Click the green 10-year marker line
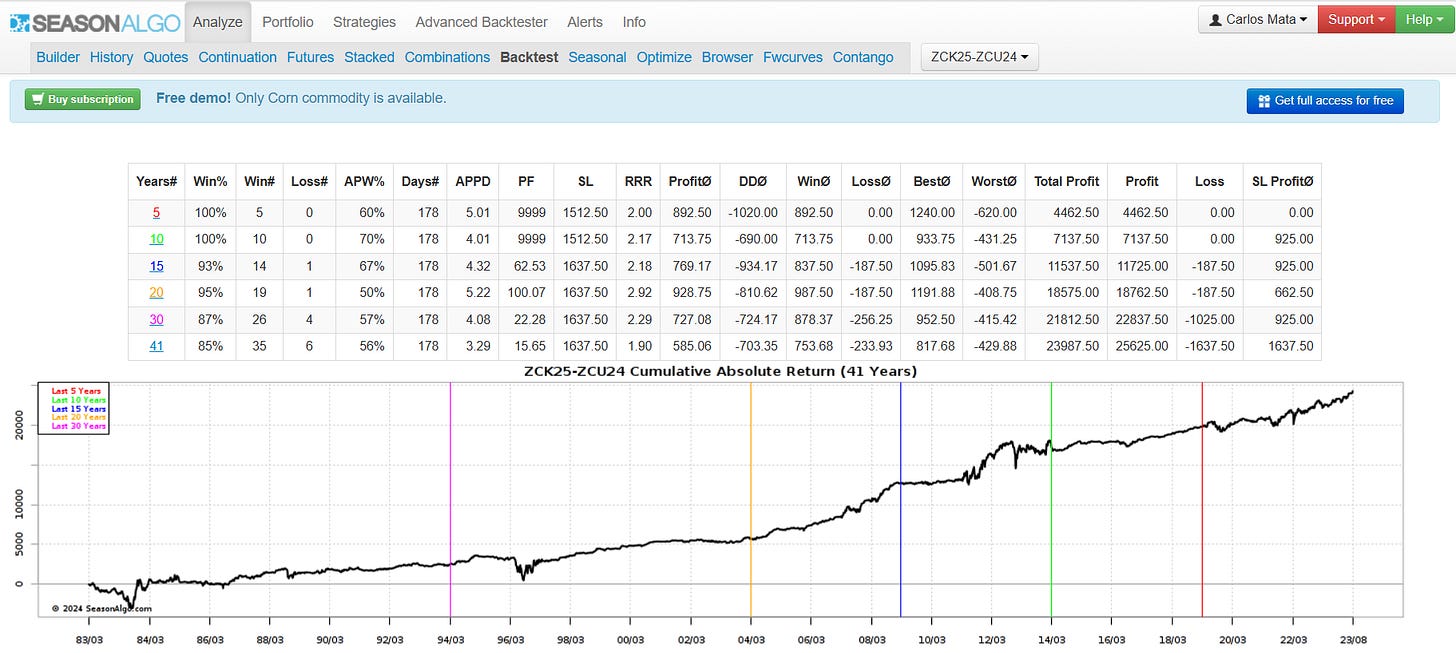Screen dimensions: 1456x653 click(x=1051, y=500)
